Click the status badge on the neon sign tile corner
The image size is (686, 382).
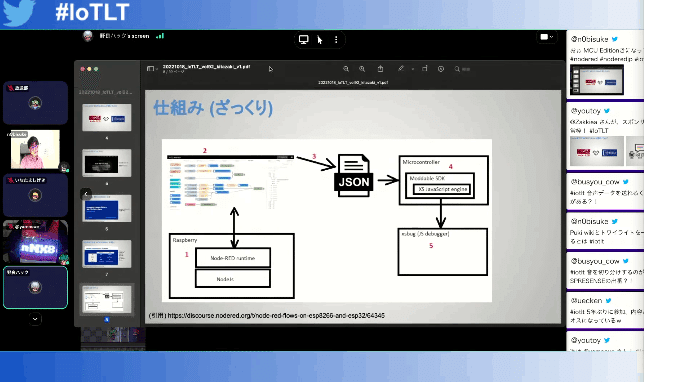pos(64,259)
